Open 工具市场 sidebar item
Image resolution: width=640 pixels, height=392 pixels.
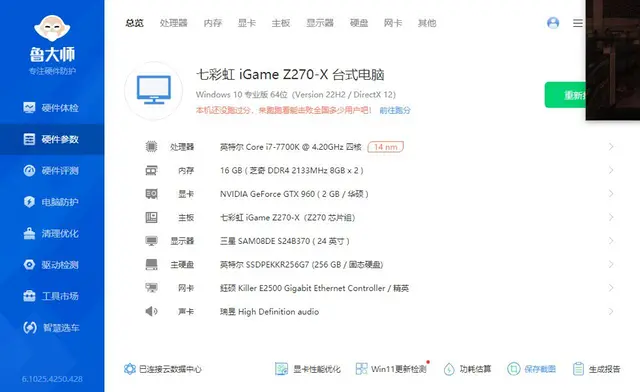coord(52,296)
